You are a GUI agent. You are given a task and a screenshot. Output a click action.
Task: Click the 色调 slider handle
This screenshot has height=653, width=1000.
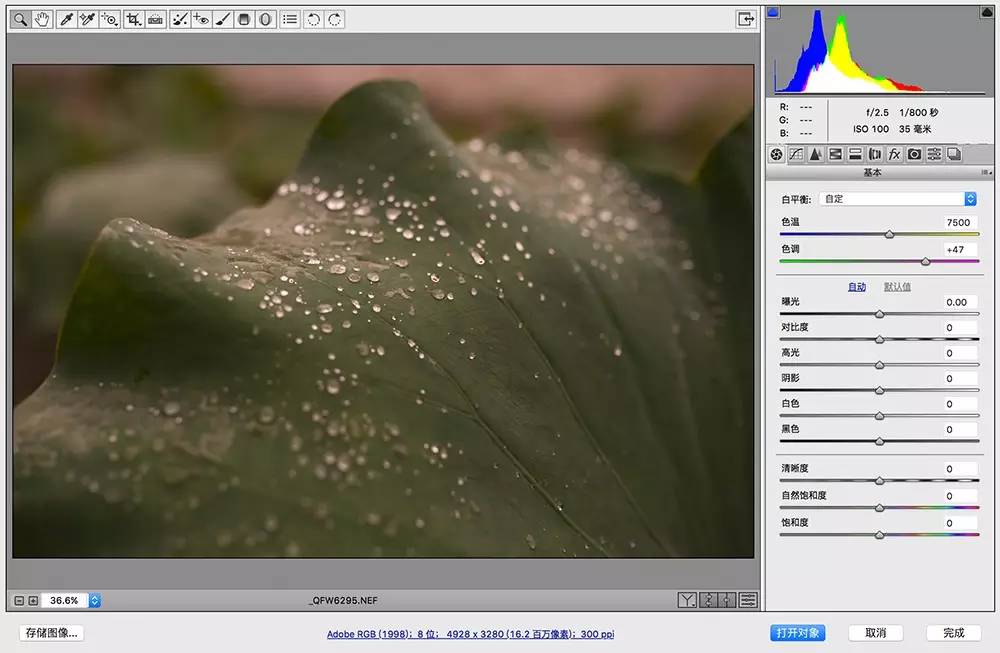(x=925, y=261)
